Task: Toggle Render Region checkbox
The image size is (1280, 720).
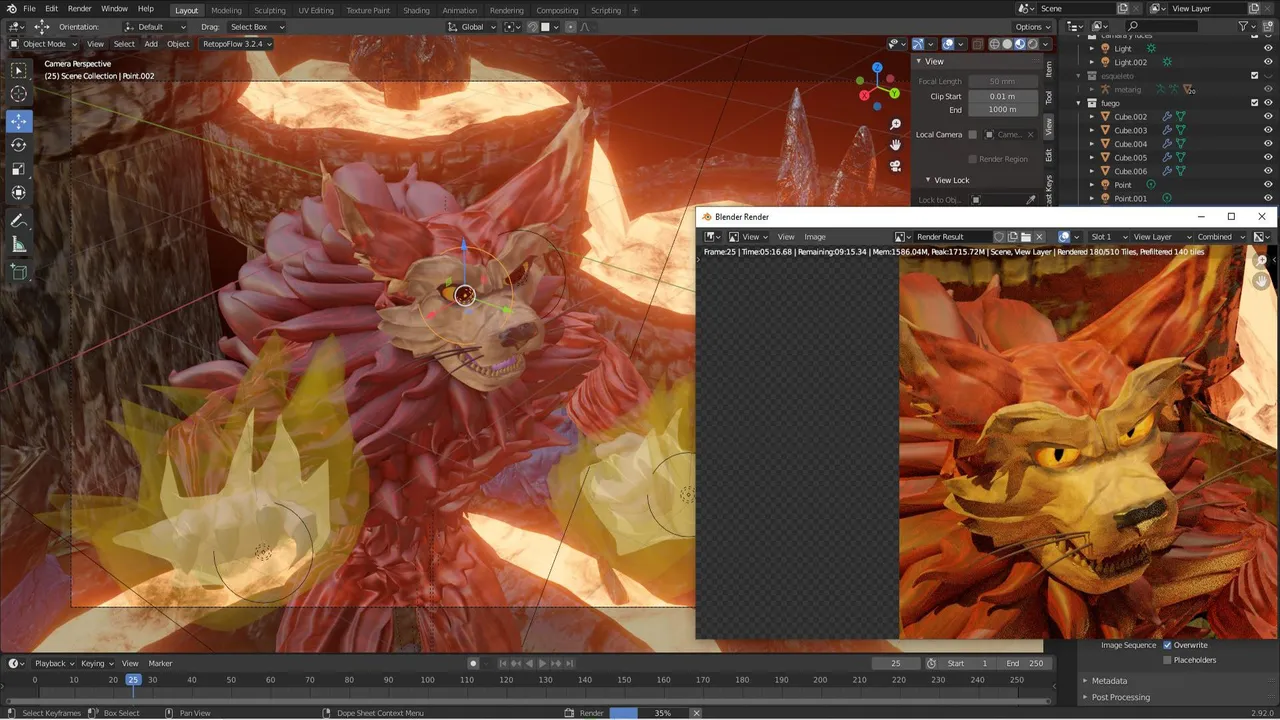Action: [972, 159]
